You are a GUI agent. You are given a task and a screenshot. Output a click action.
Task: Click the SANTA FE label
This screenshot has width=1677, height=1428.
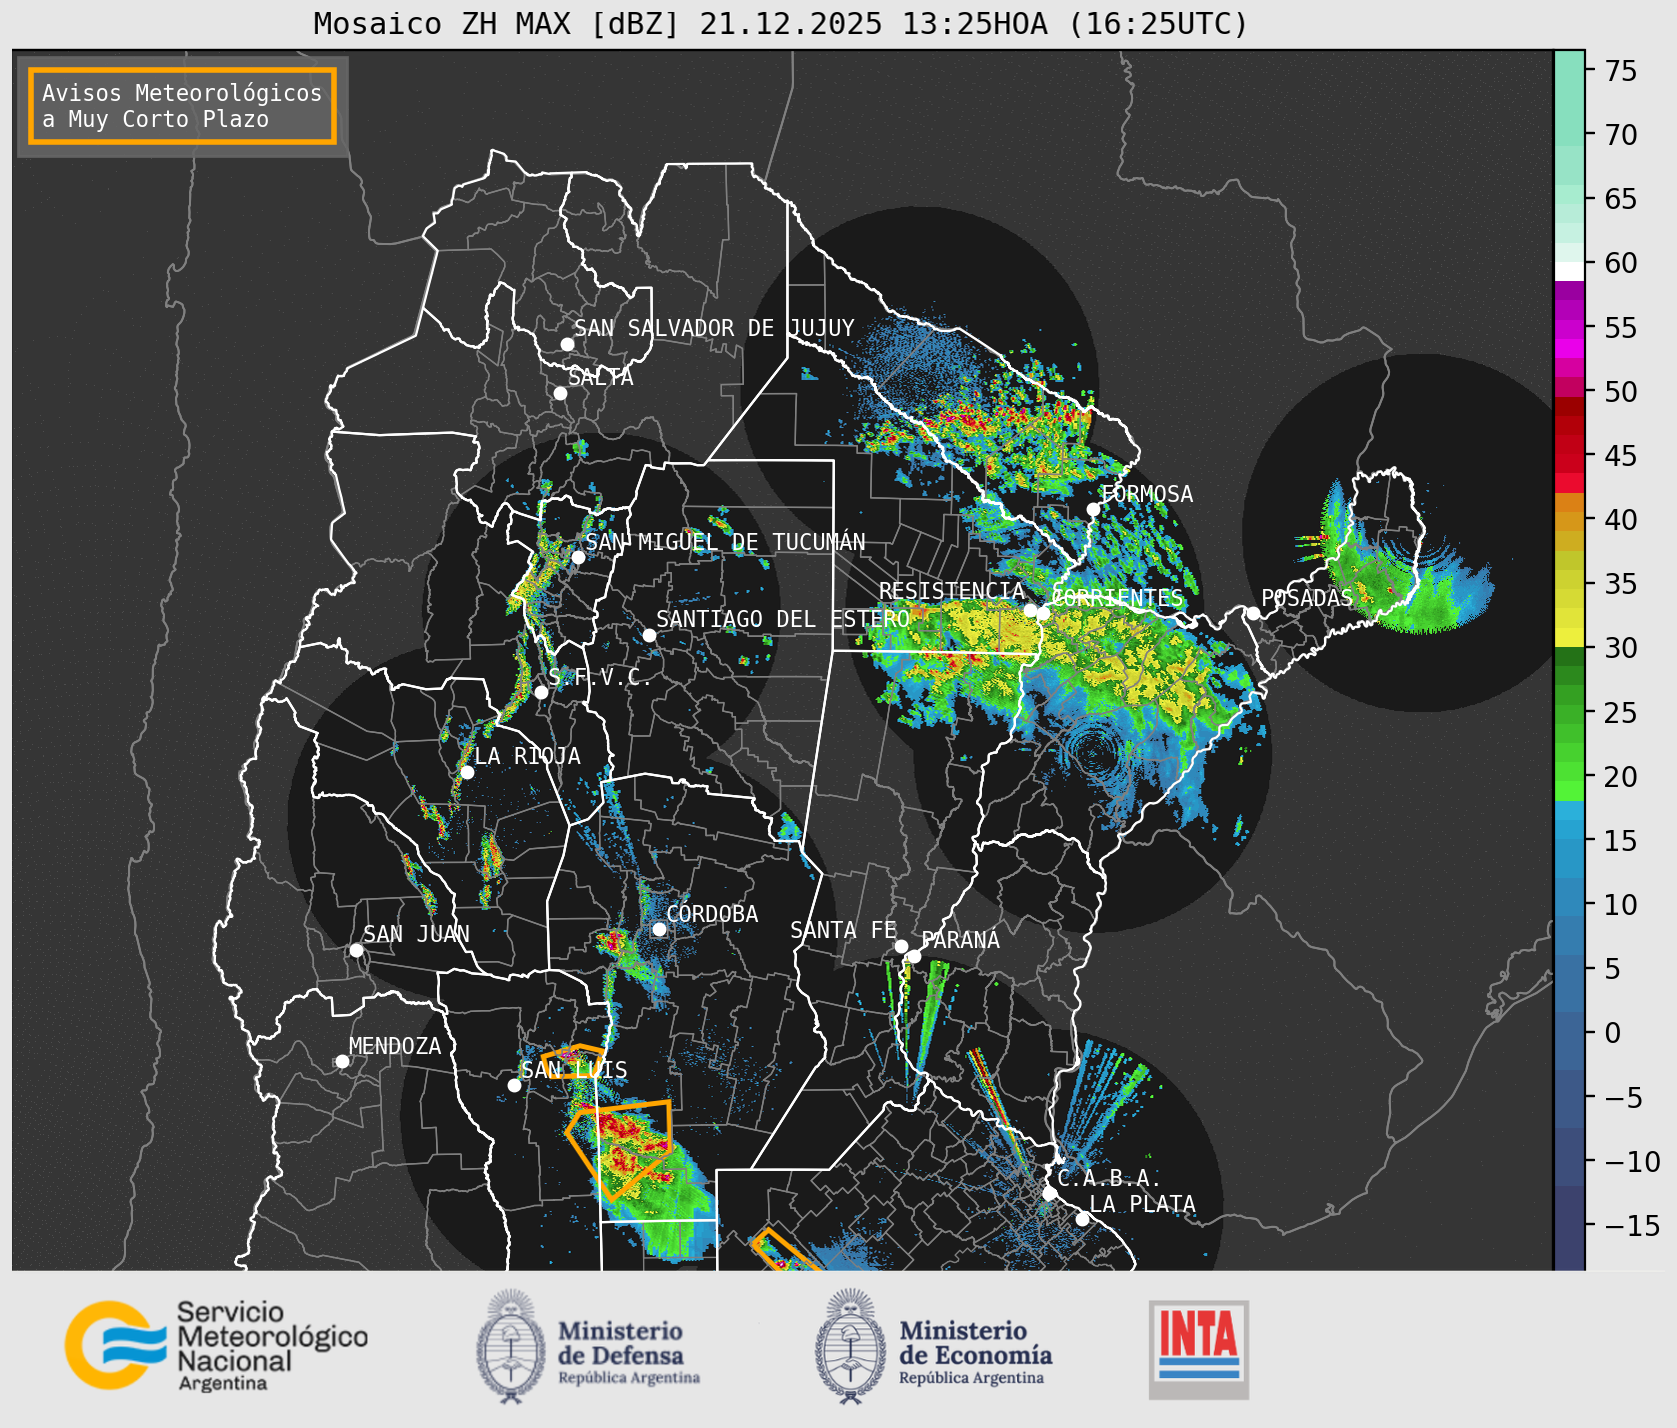[843, 930]
